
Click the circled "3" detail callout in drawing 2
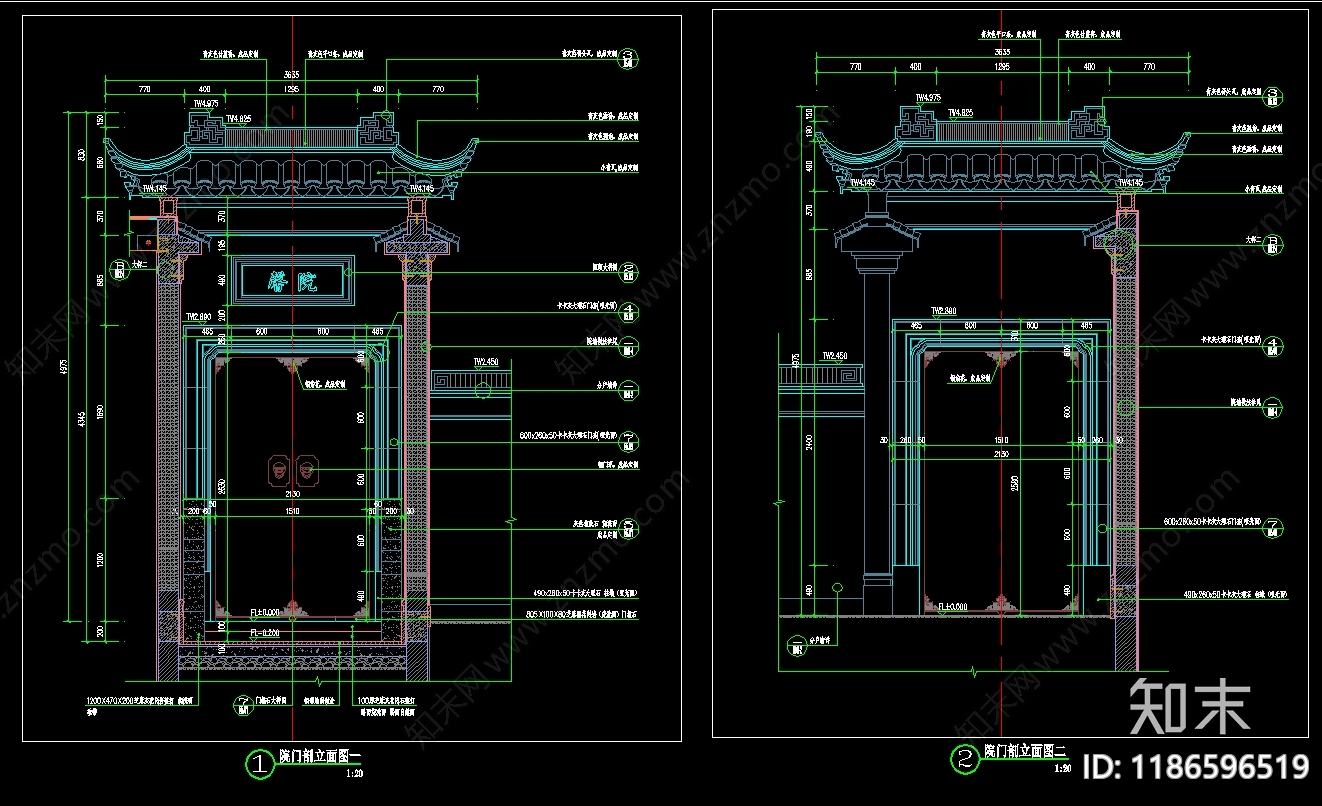pyautogui.click(x=1273, y=96)
